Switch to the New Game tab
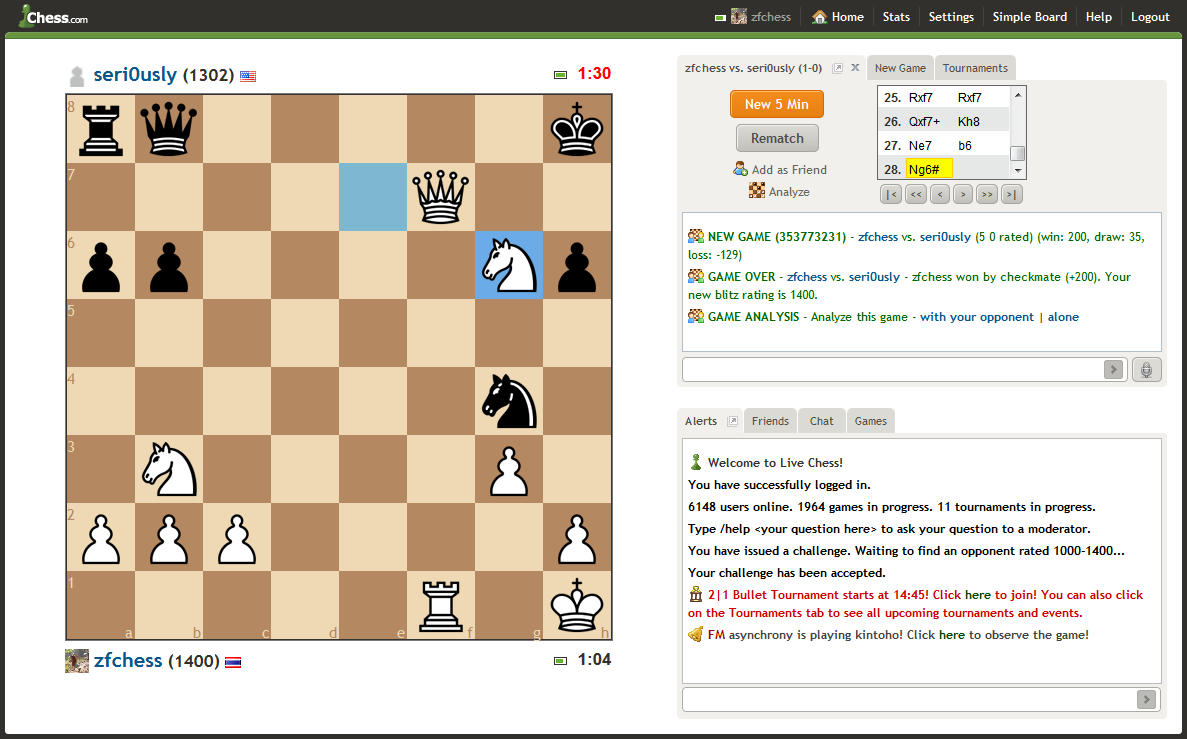Image resolution: width=1187 pixels, height=739 pixels. 900,68
